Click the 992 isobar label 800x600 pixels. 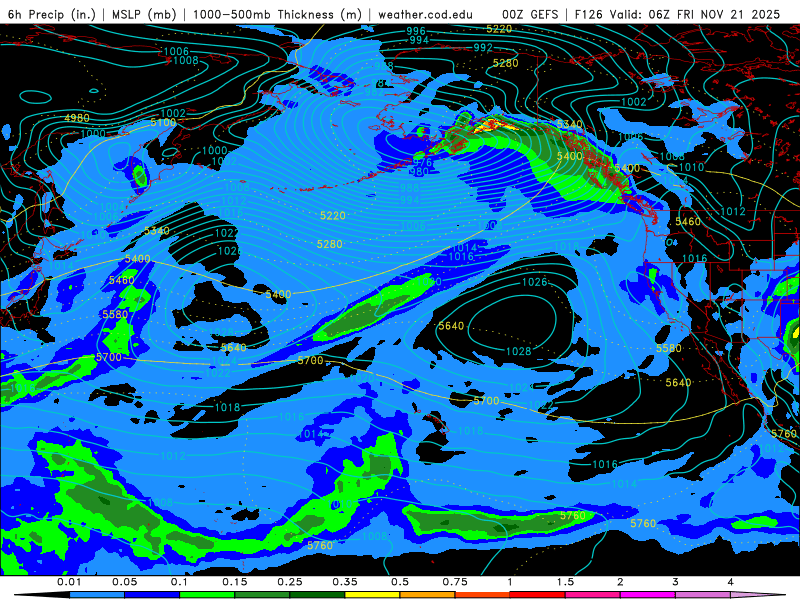click(x=483, y=47)
